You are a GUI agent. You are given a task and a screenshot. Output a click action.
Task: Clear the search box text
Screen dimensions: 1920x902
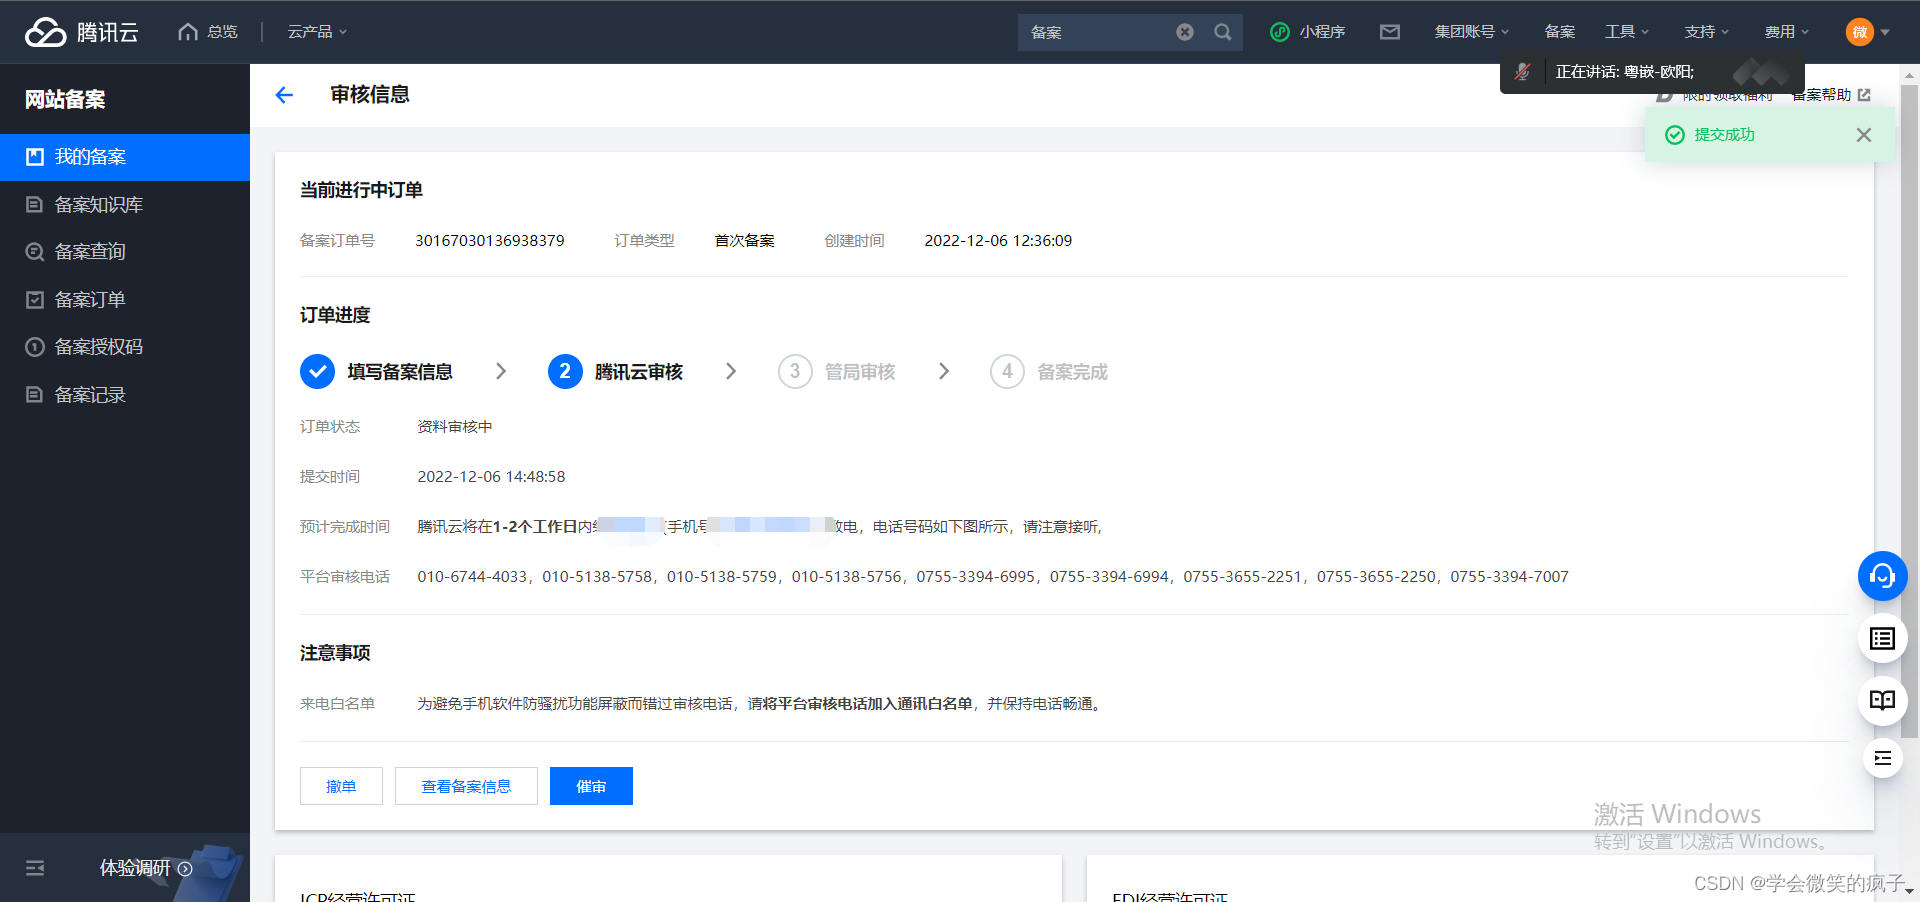pos(1185,32)
